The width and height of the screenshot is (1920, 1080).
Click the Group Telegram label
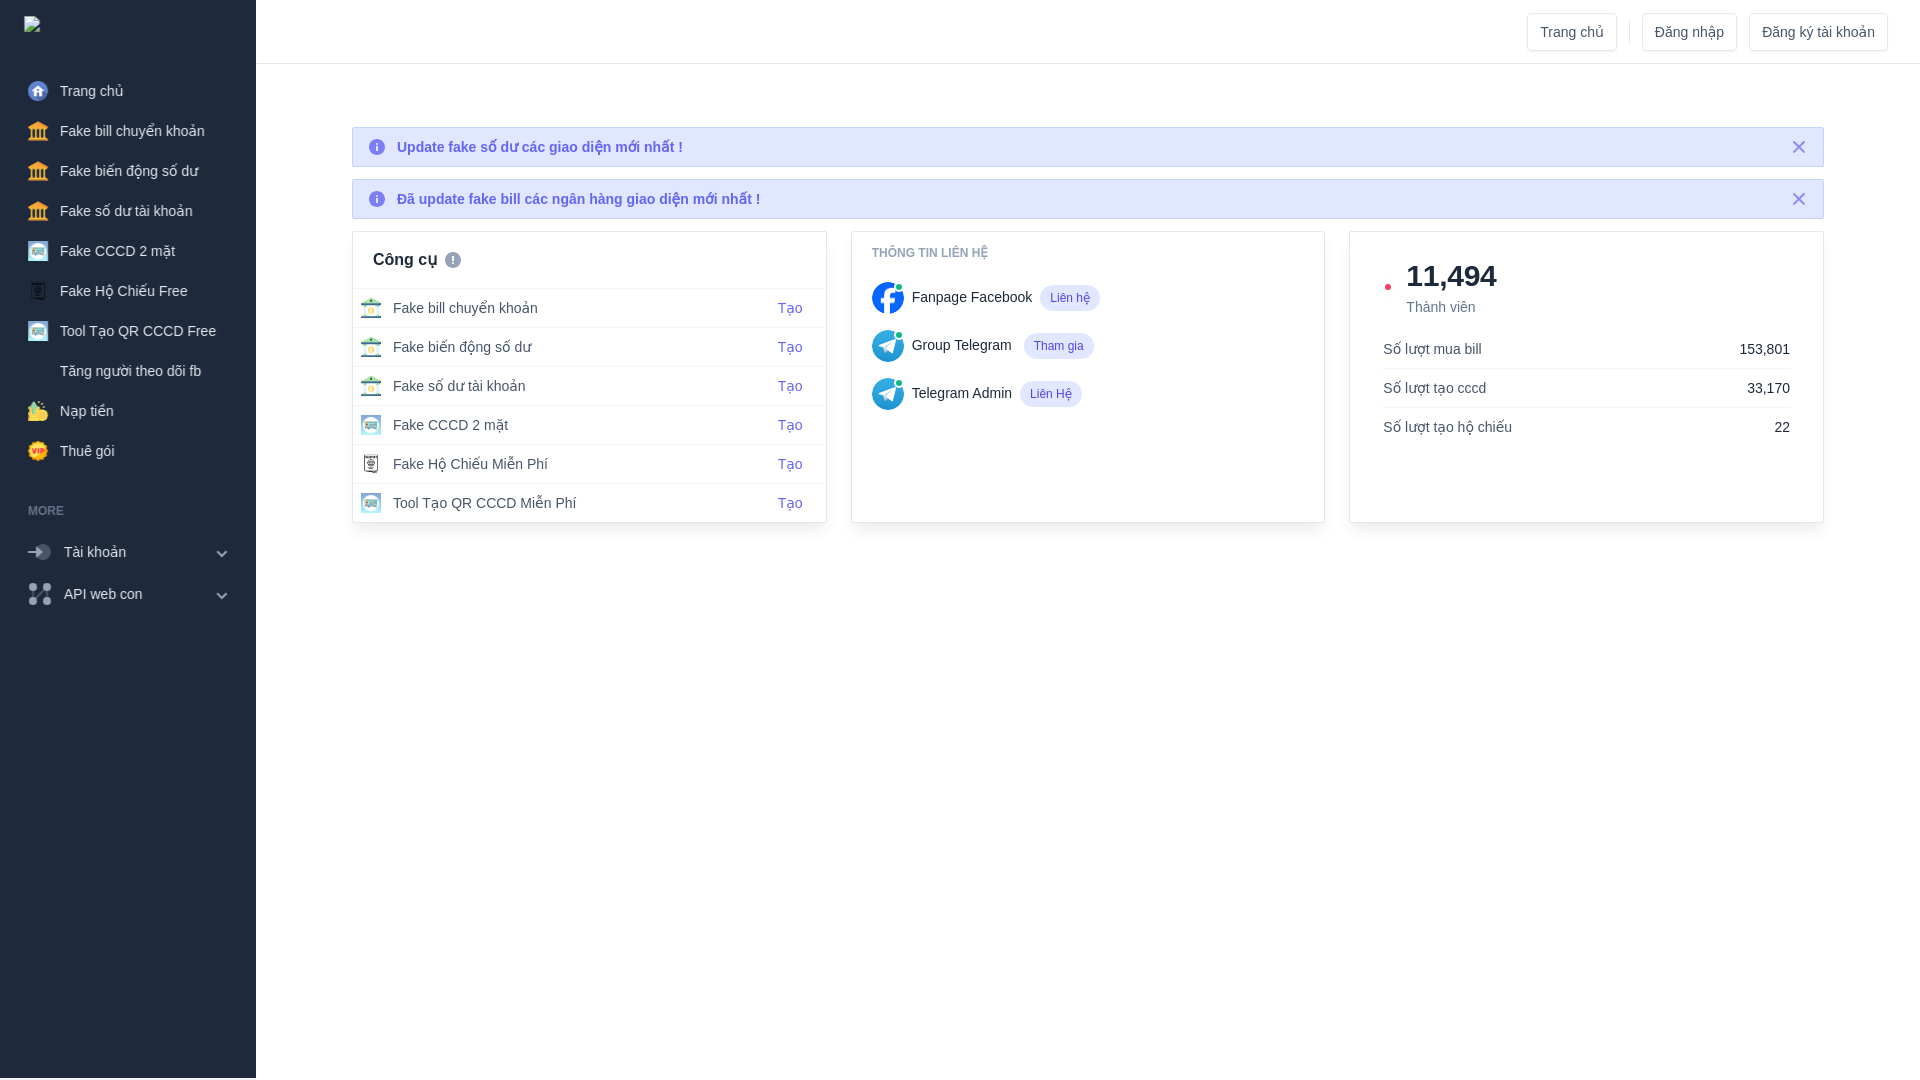click(962, 345)
